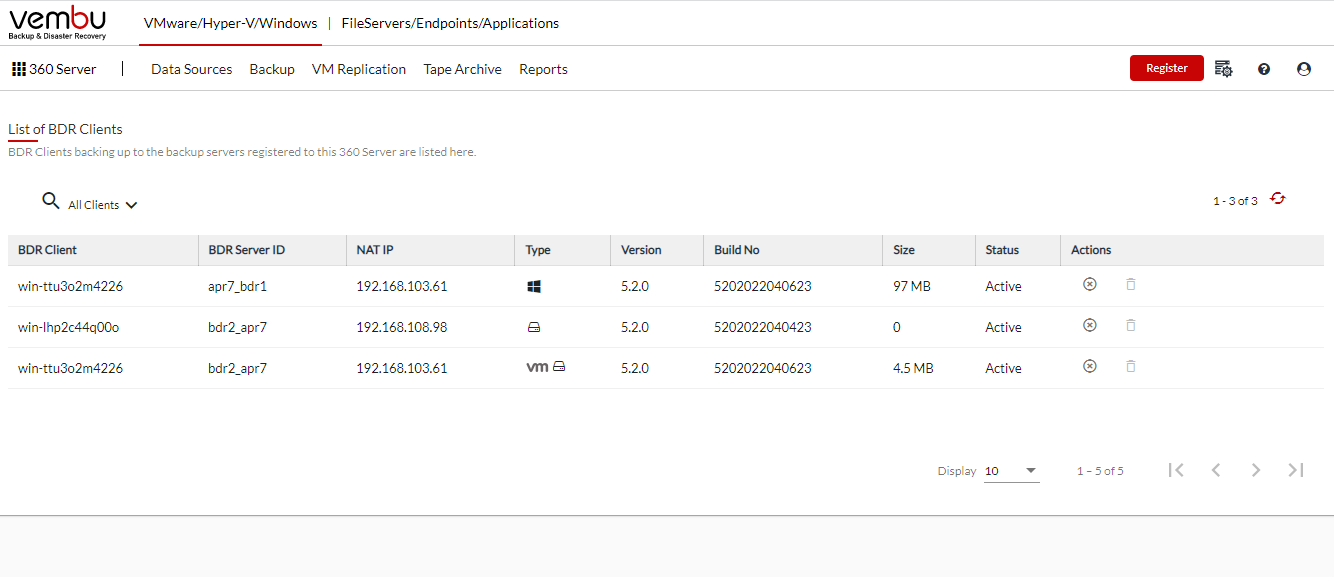The height and width of the screenshot is (577, 1334).
Task: Expand the All Clients filter dropdown
Action: pyautogui.click(x=102, y=205)
